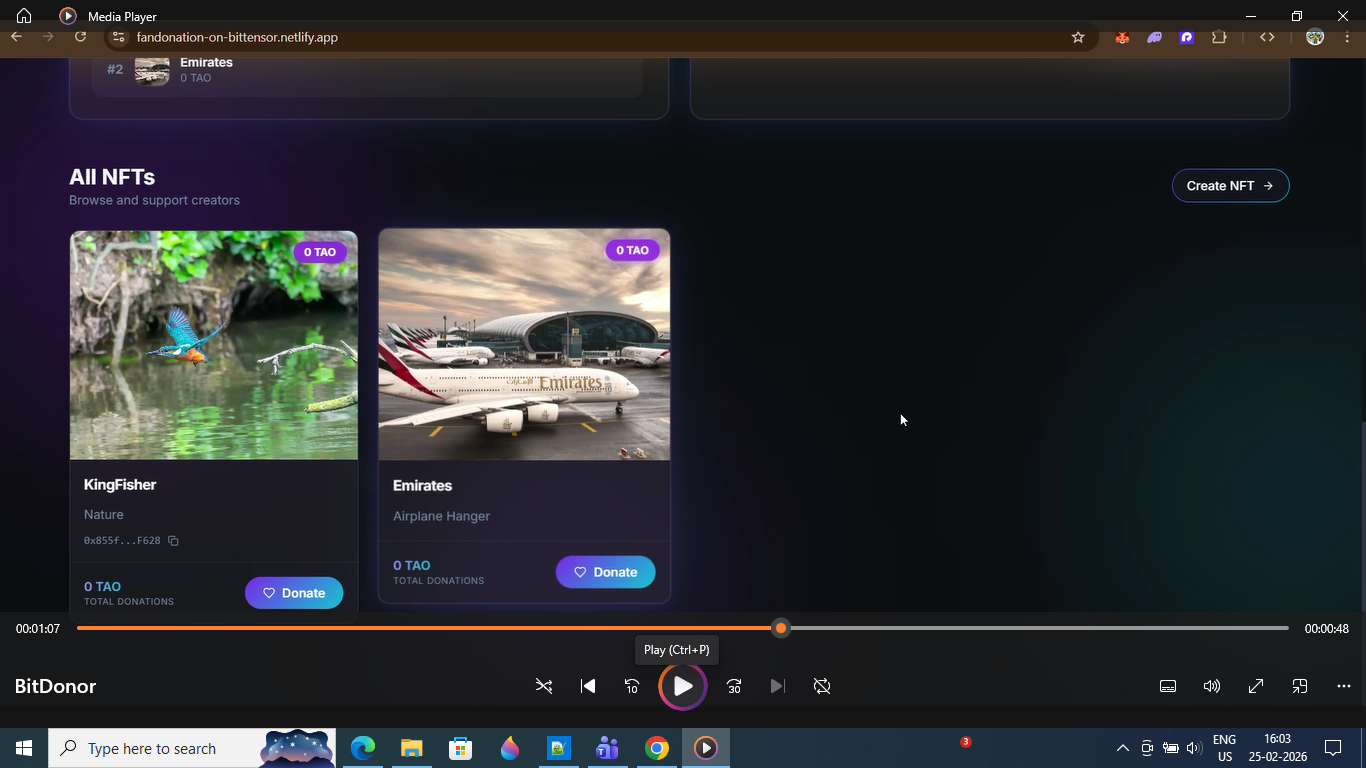1366x768 pixels.
Task: Skip forward 30 seconds
Action: (x=734, y=686)
